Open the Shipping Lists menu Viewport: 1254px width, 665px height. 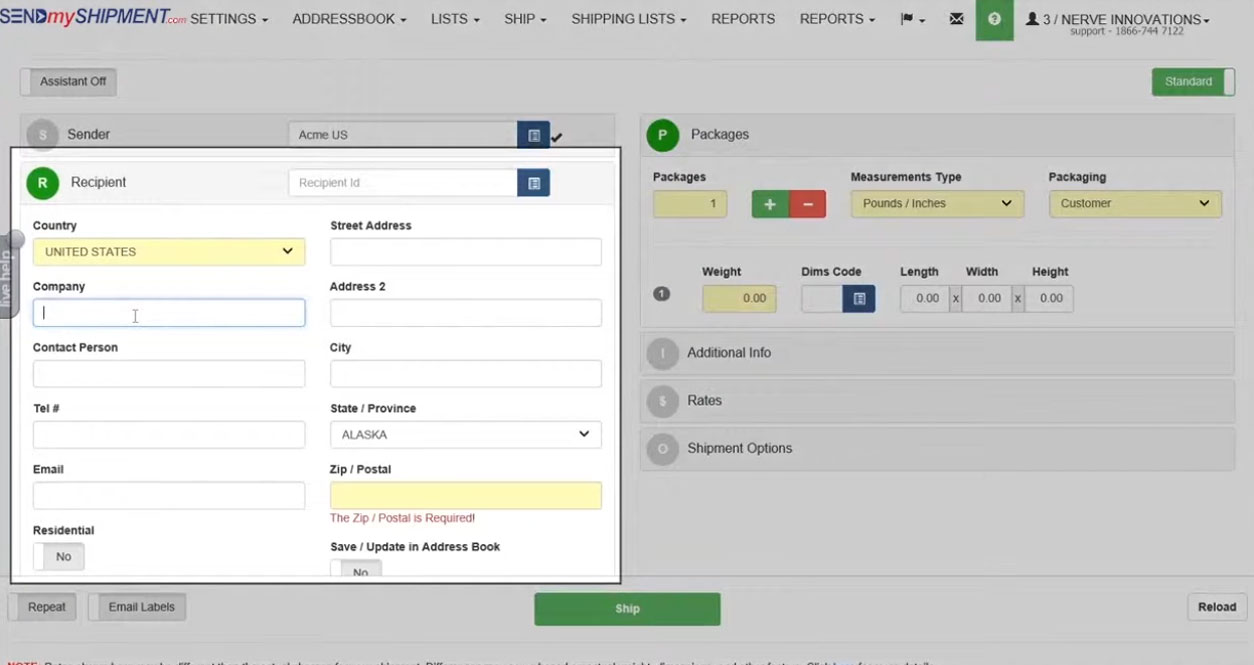[x=628, y=19]
